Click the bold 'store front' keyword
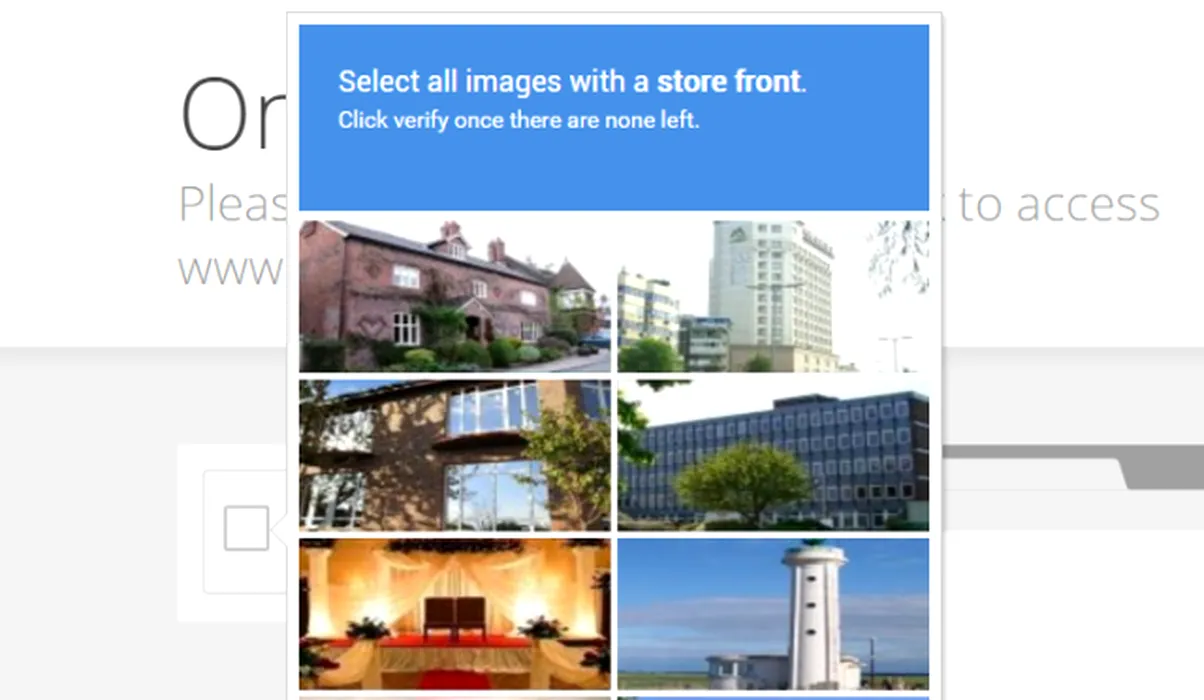The height and width of the screenshot is (700, 1204). point(729,81)
